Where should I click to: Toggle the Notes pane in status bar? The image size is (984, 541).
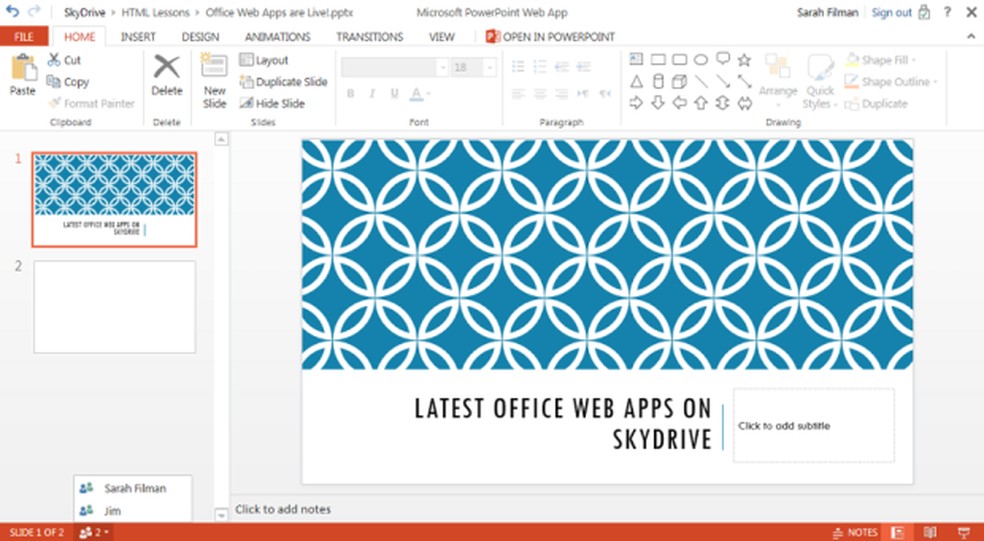tap(855, 532)
